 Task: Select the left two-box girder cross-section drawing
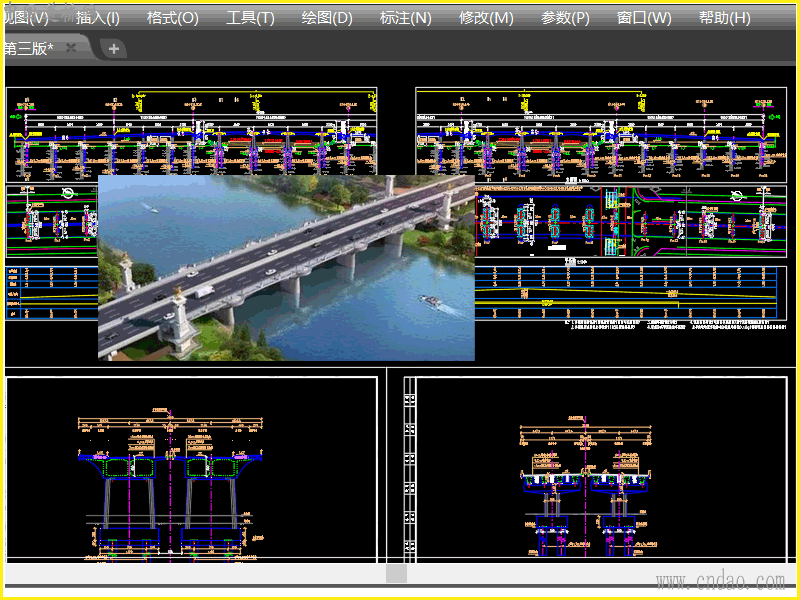tap(170, 485)
